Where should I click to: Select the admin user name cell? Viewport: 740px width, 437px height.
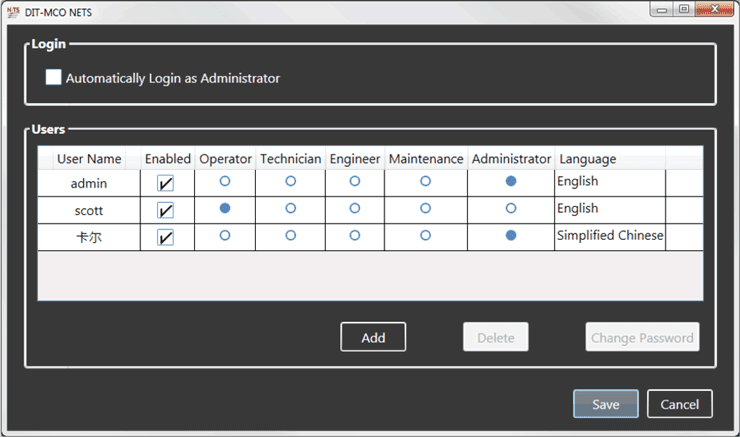pos(89,183)
